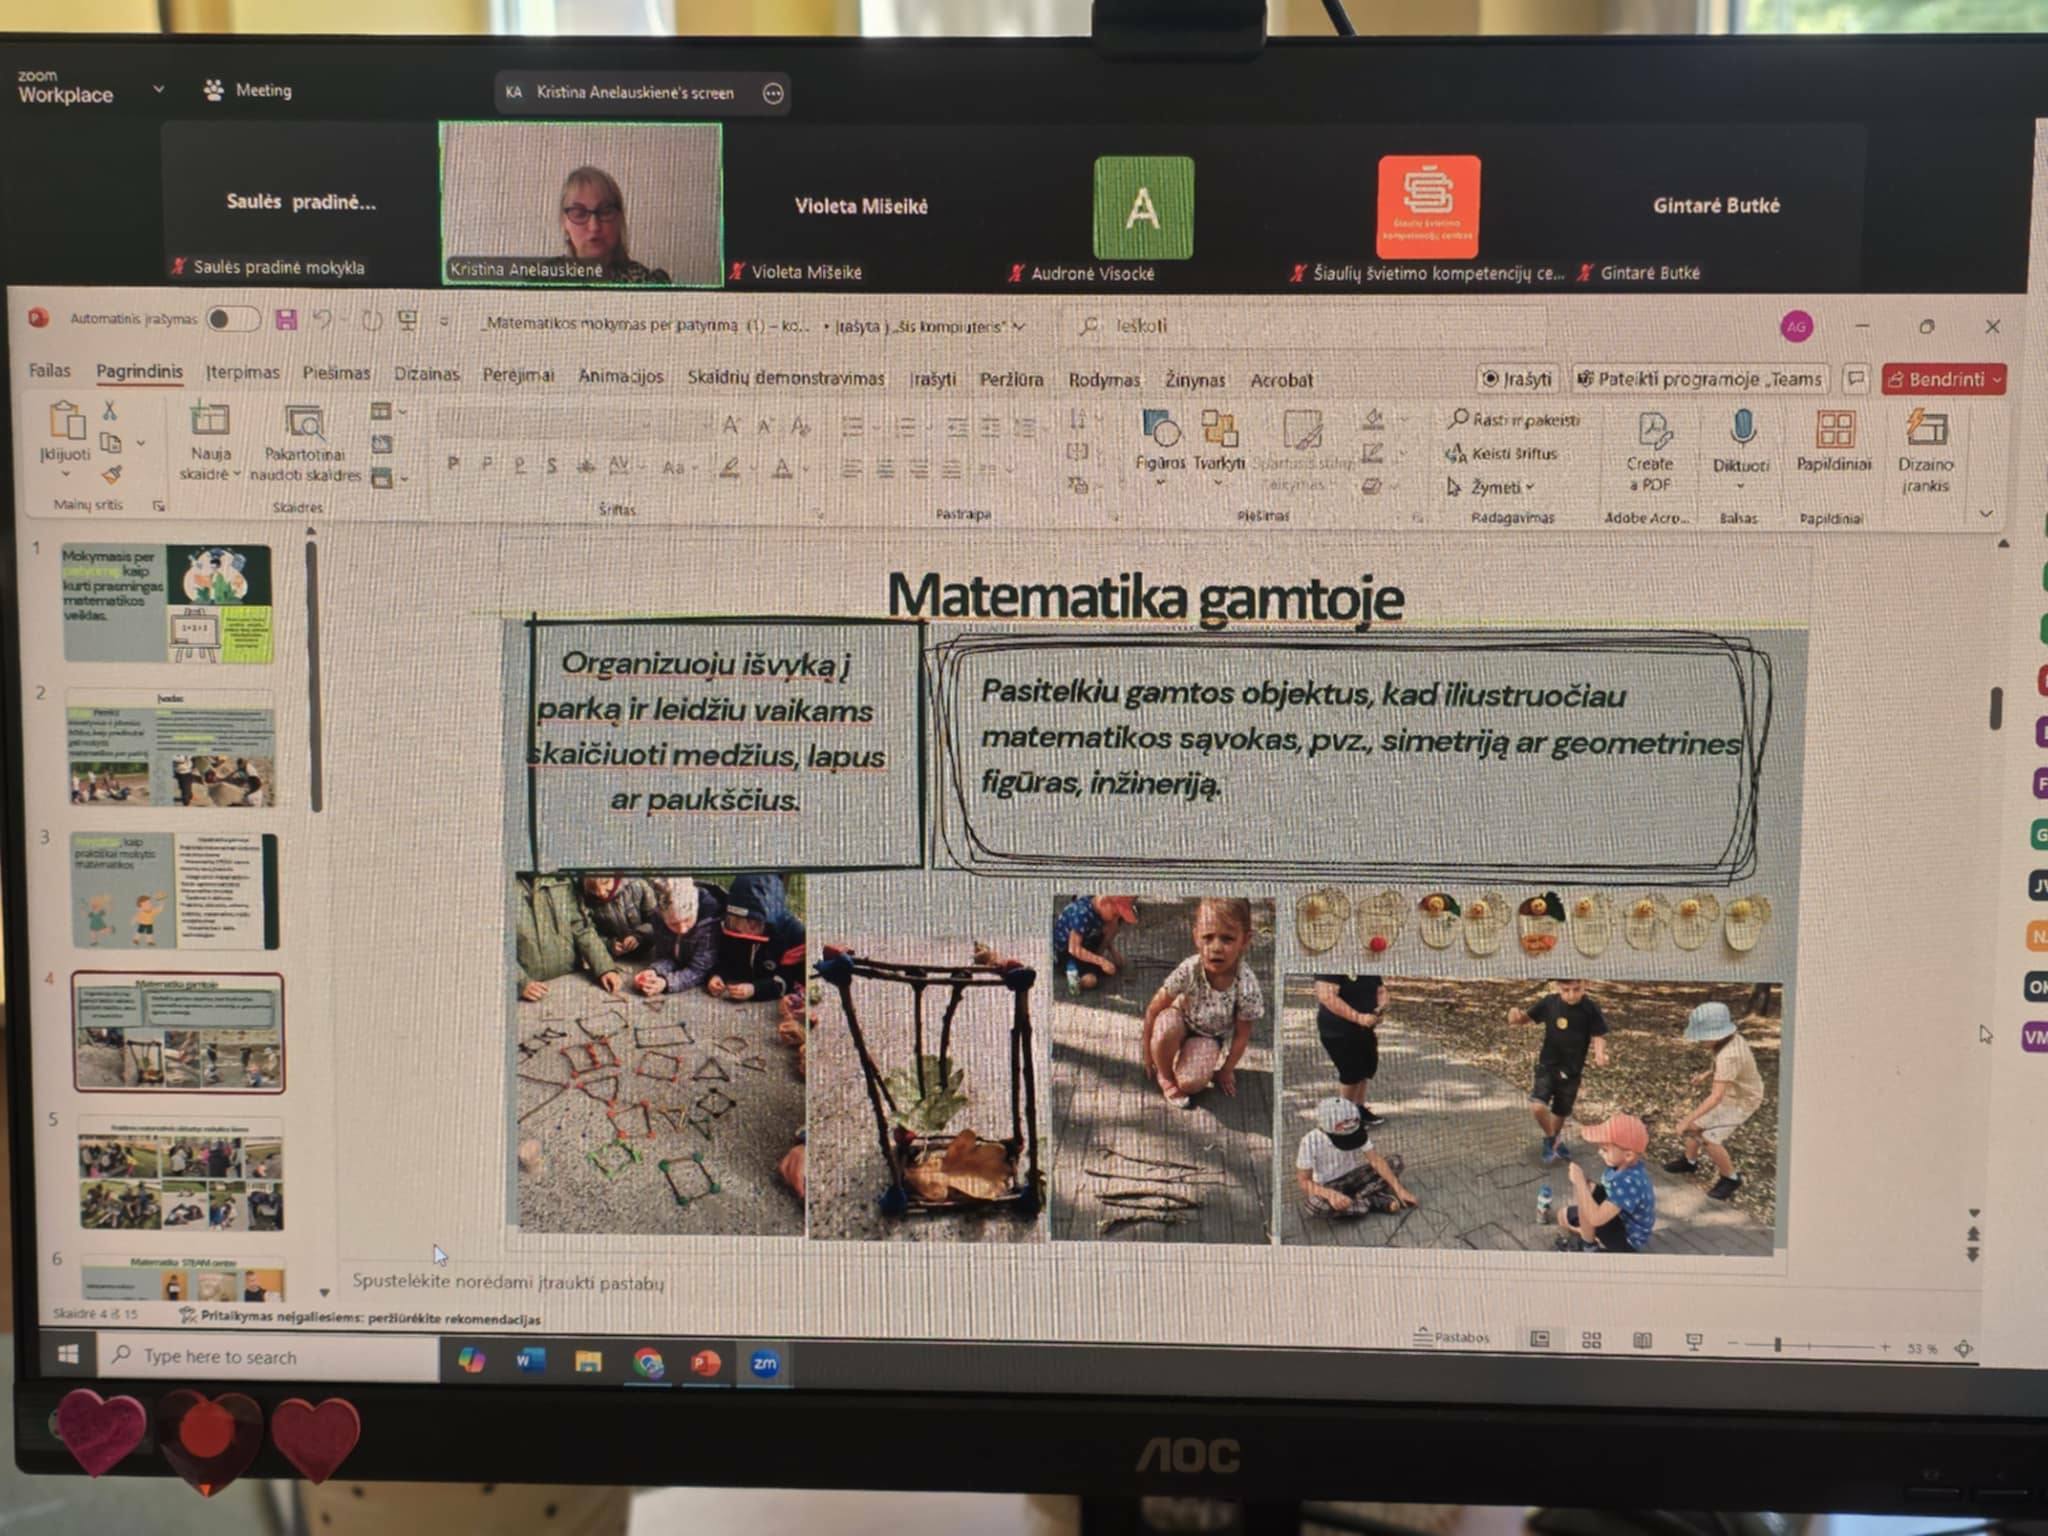This screenshot has height=1536, width=2048.
Task: Click the Įrašyti record button top right
Action: (1517, 378)
